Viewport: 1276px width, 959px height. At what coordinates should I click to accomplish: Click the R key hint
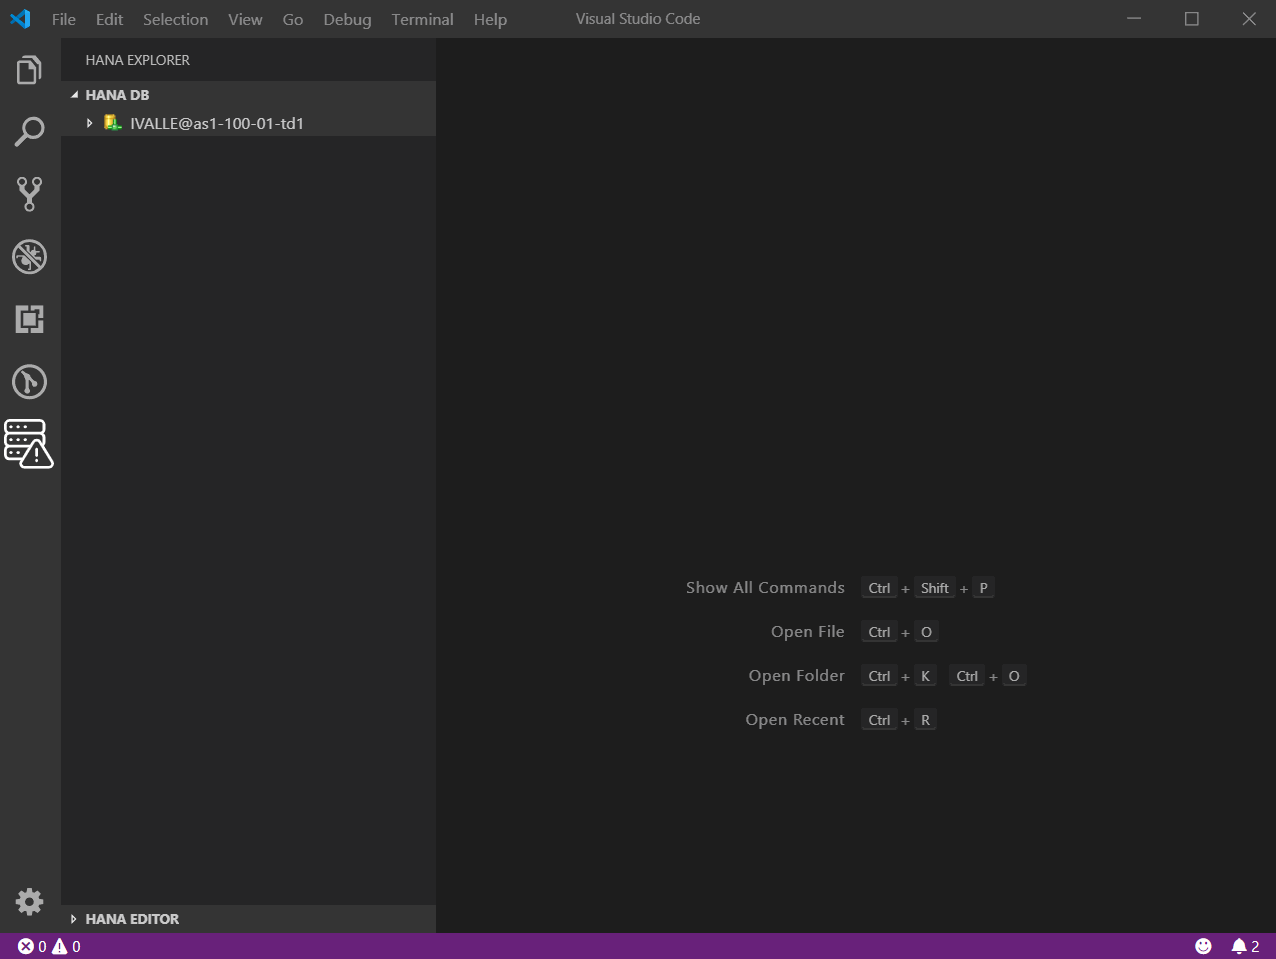(x=926, y=720)
